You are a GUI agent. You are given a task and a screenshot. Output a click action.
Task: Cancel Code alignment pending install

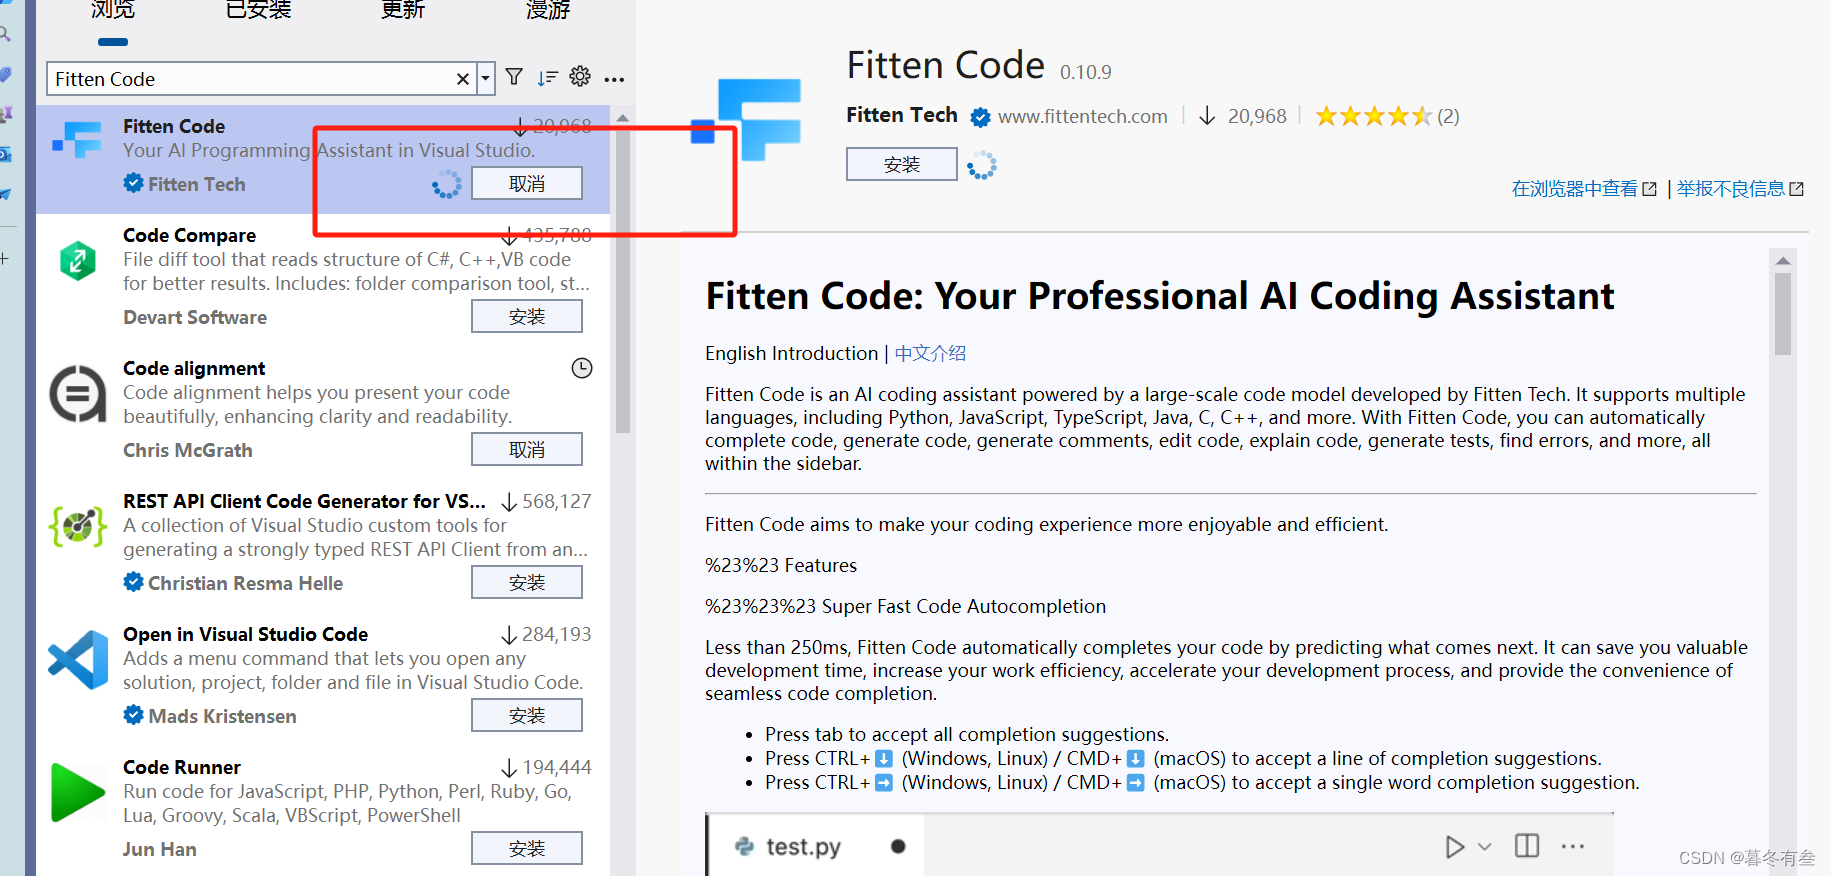point(527,450)
